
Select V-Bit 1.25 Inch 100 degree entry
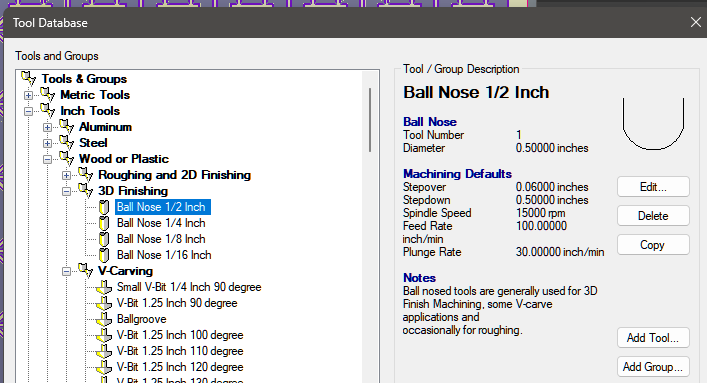point(180,335)
